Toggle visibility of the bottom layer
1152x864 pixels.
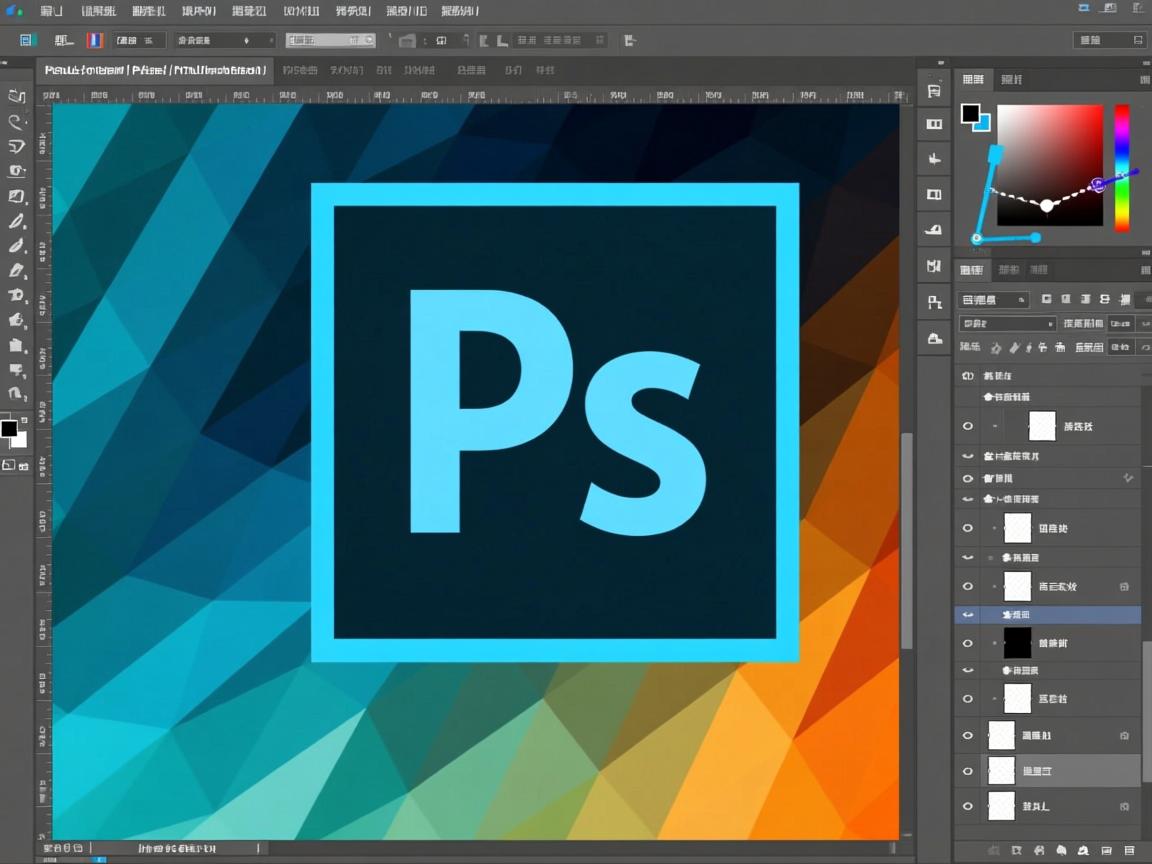[967, 806]
